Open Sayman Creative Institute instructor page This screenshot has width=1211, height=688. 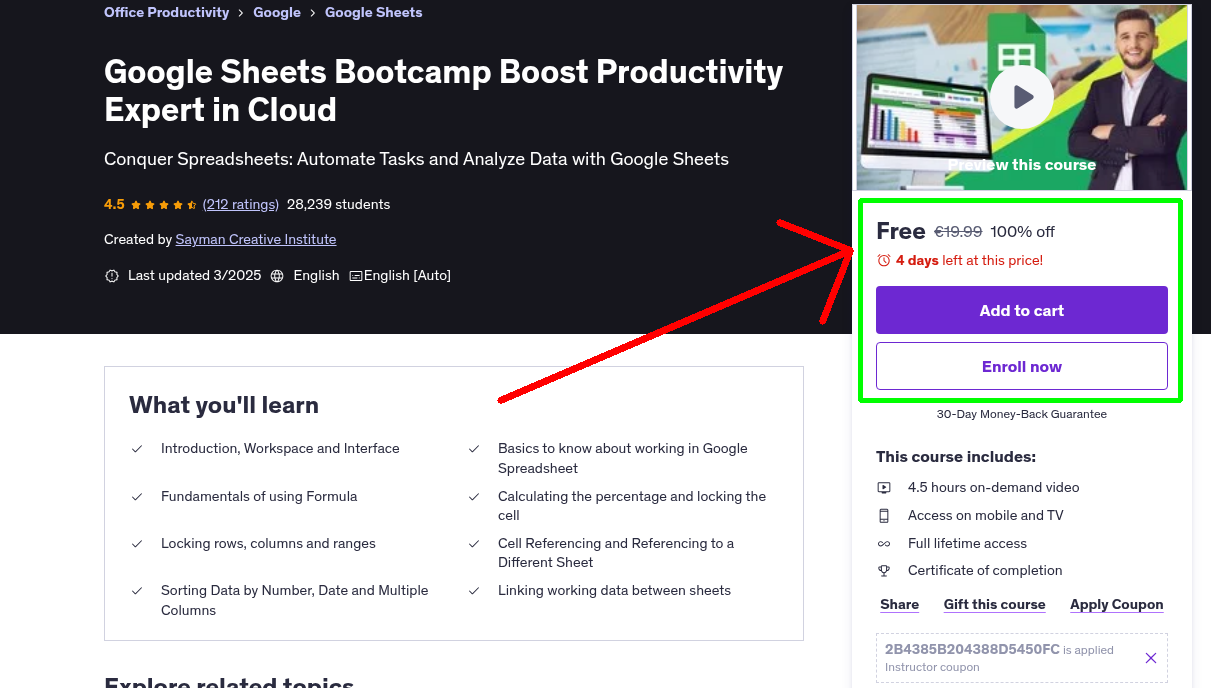point(256,239)
